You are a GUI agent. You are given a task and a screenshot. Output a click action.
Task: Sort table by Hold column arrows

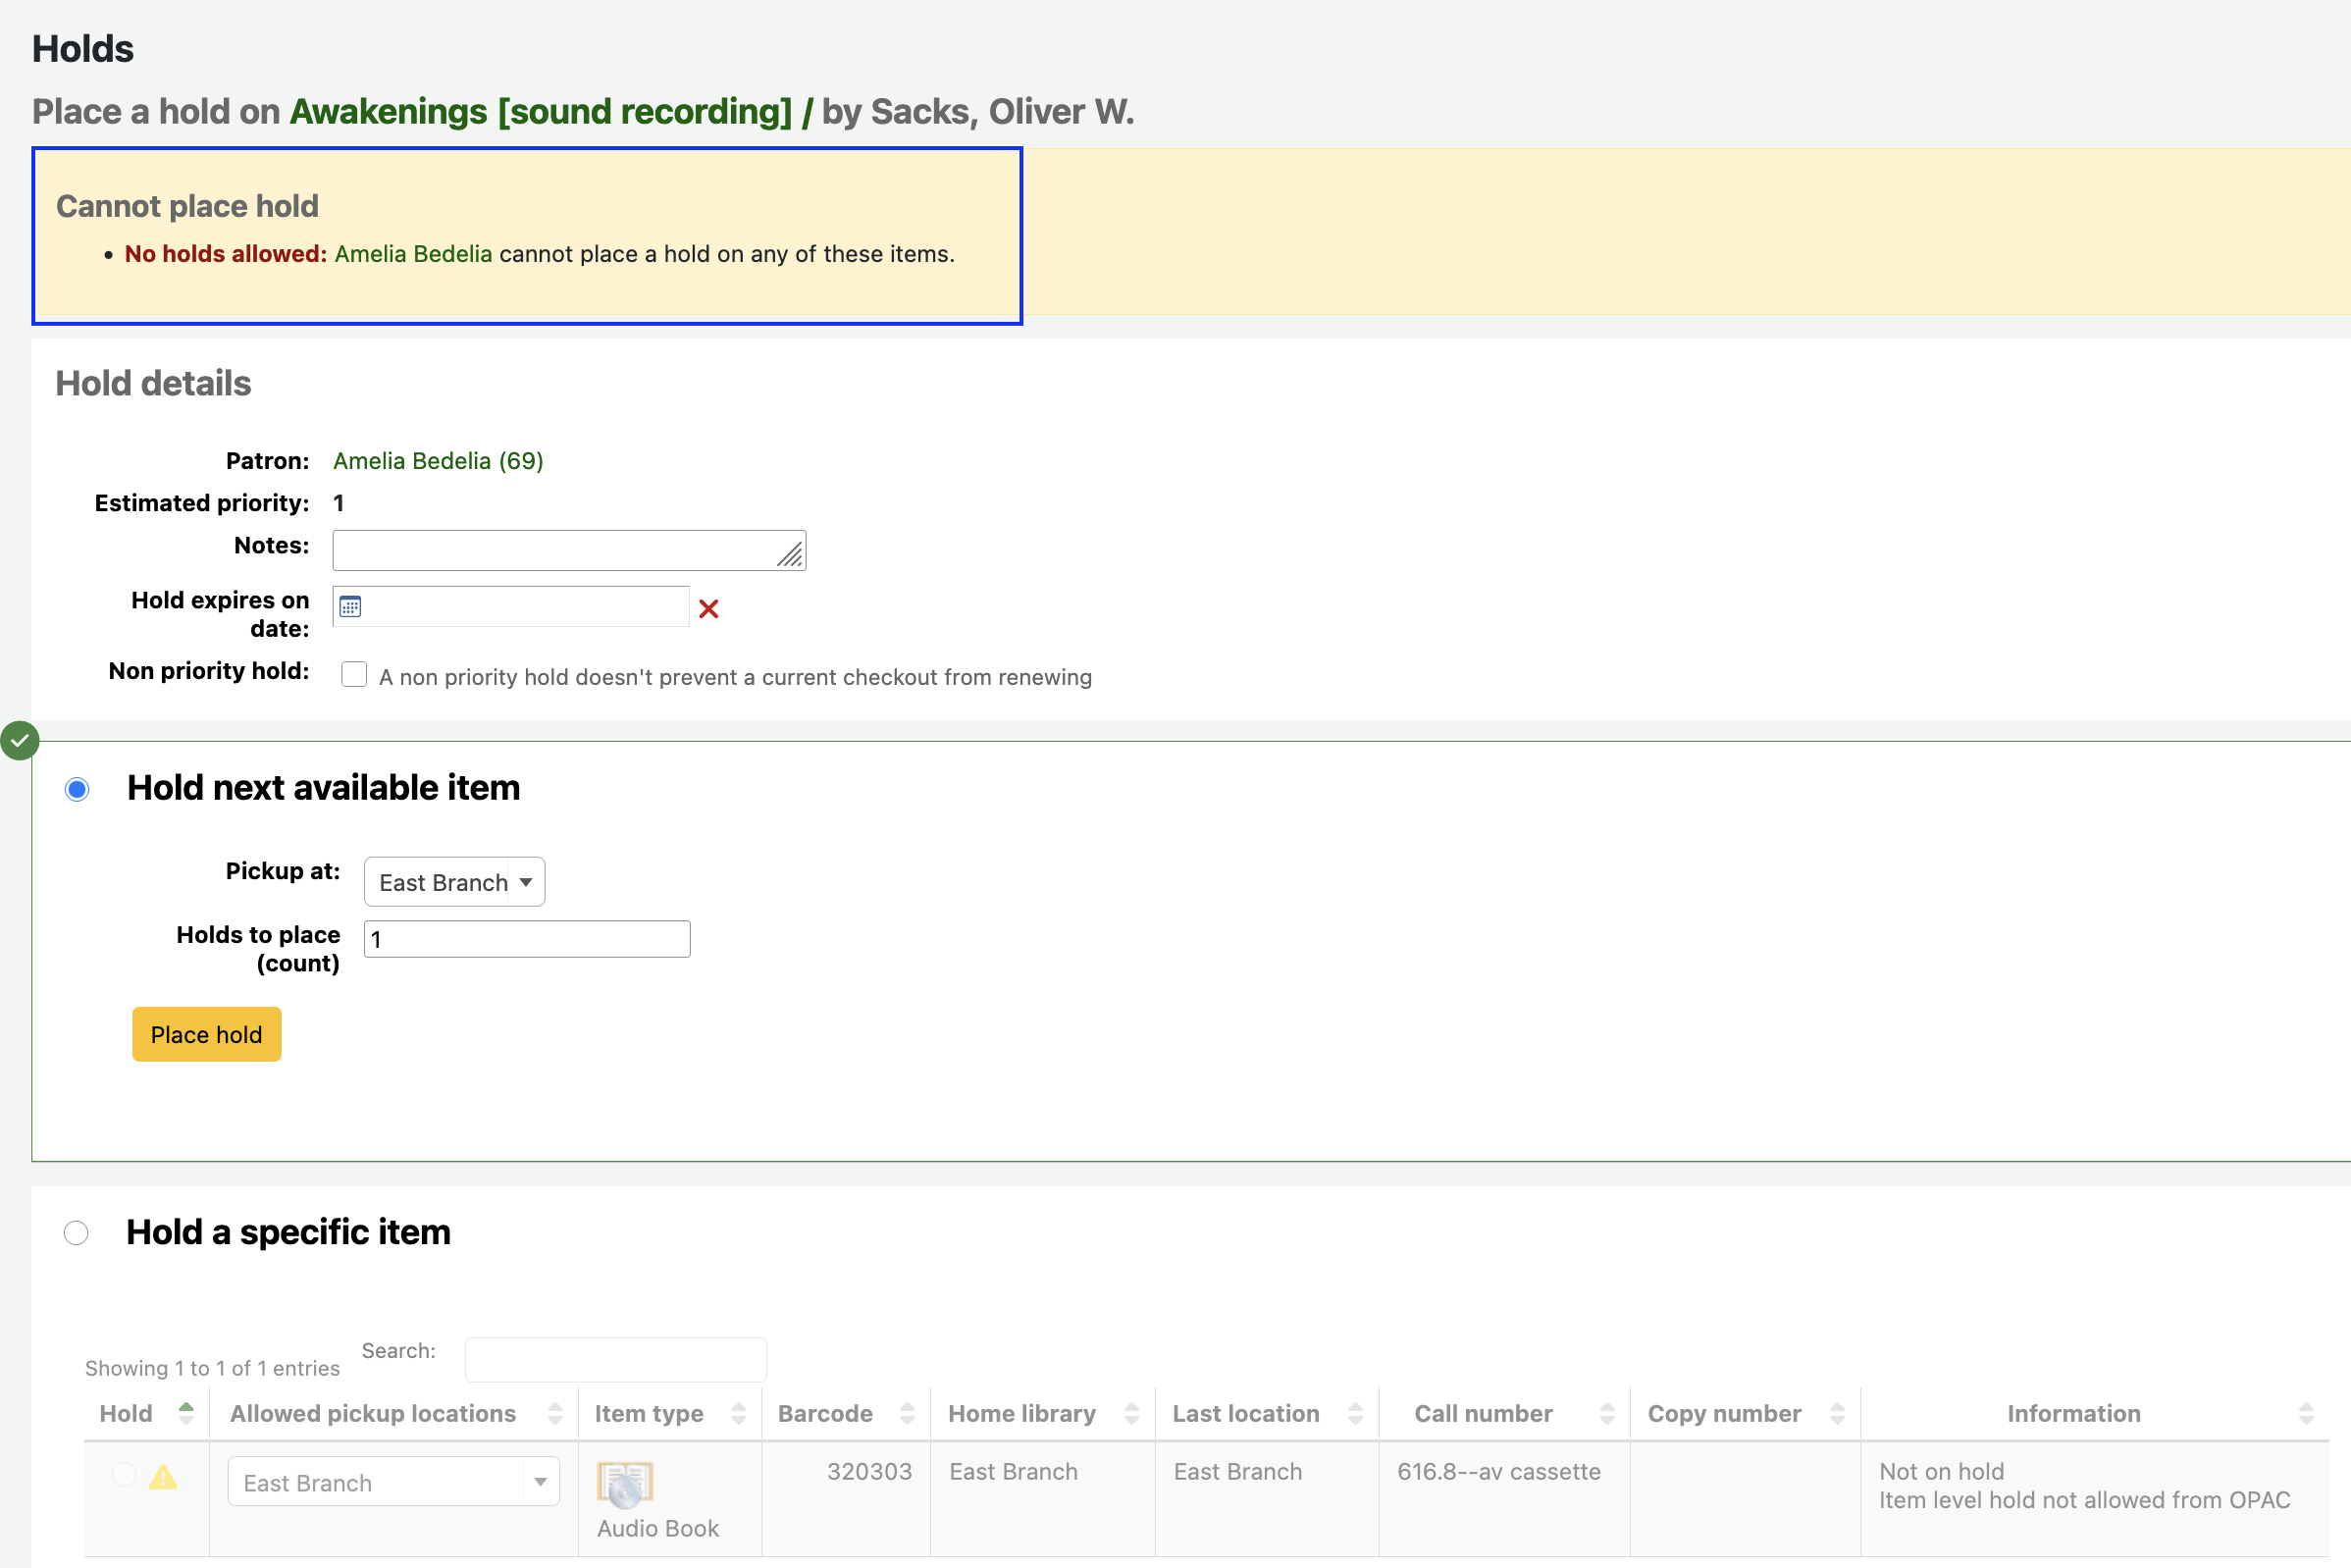(x=186, y=1413)
